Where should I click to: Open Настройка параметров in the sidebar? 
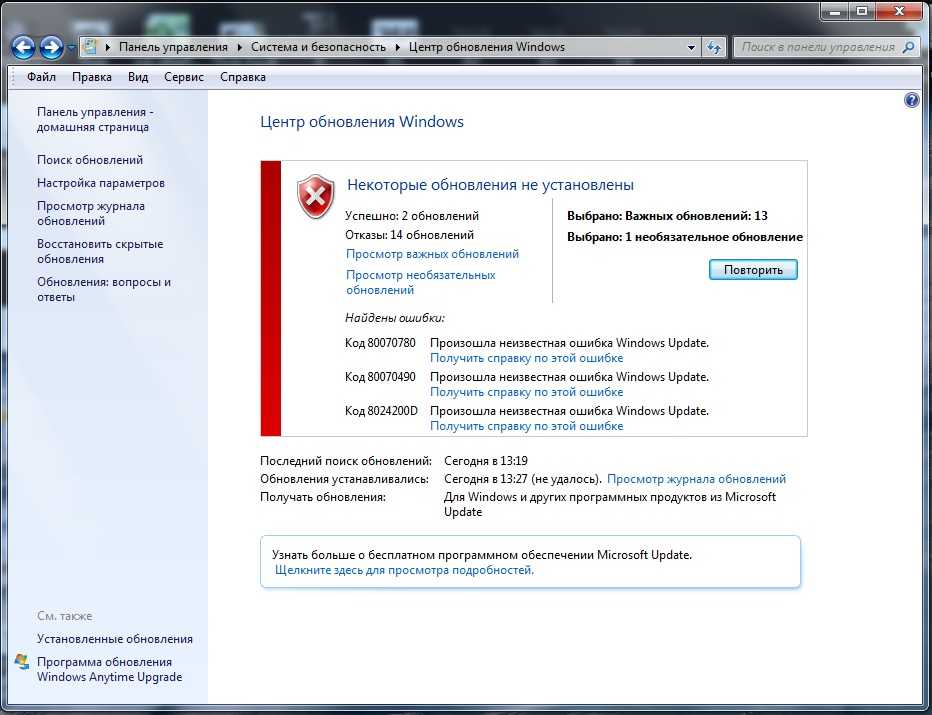100,183
